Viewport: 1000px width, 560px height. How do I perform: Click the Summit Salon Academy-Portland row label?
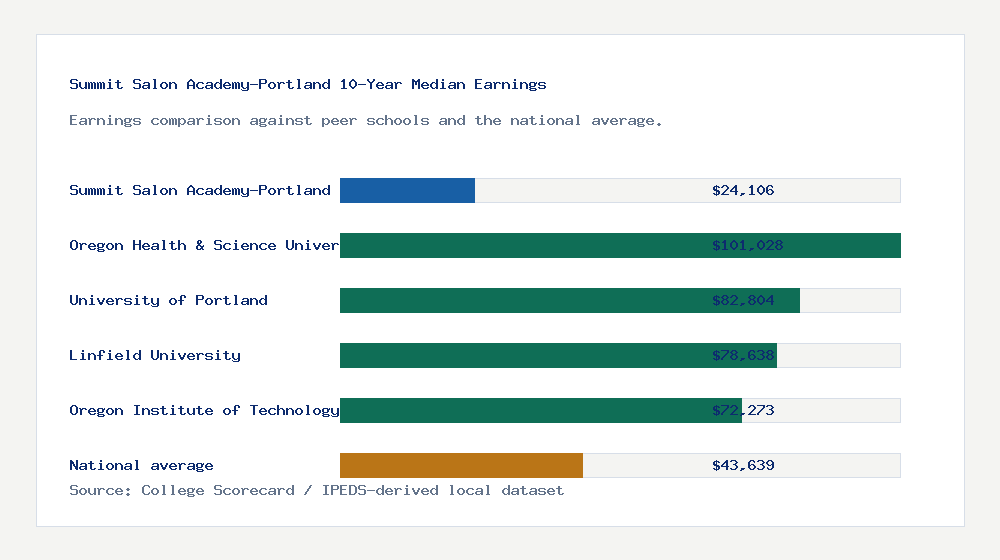pyautogui.click(x=200, y=191)
